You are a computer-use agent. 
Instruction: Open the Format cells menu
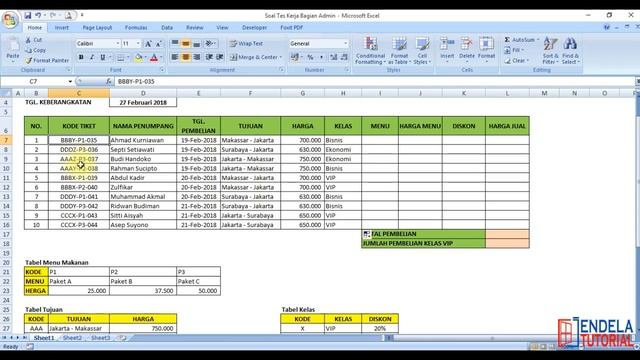tap(486, 51)
